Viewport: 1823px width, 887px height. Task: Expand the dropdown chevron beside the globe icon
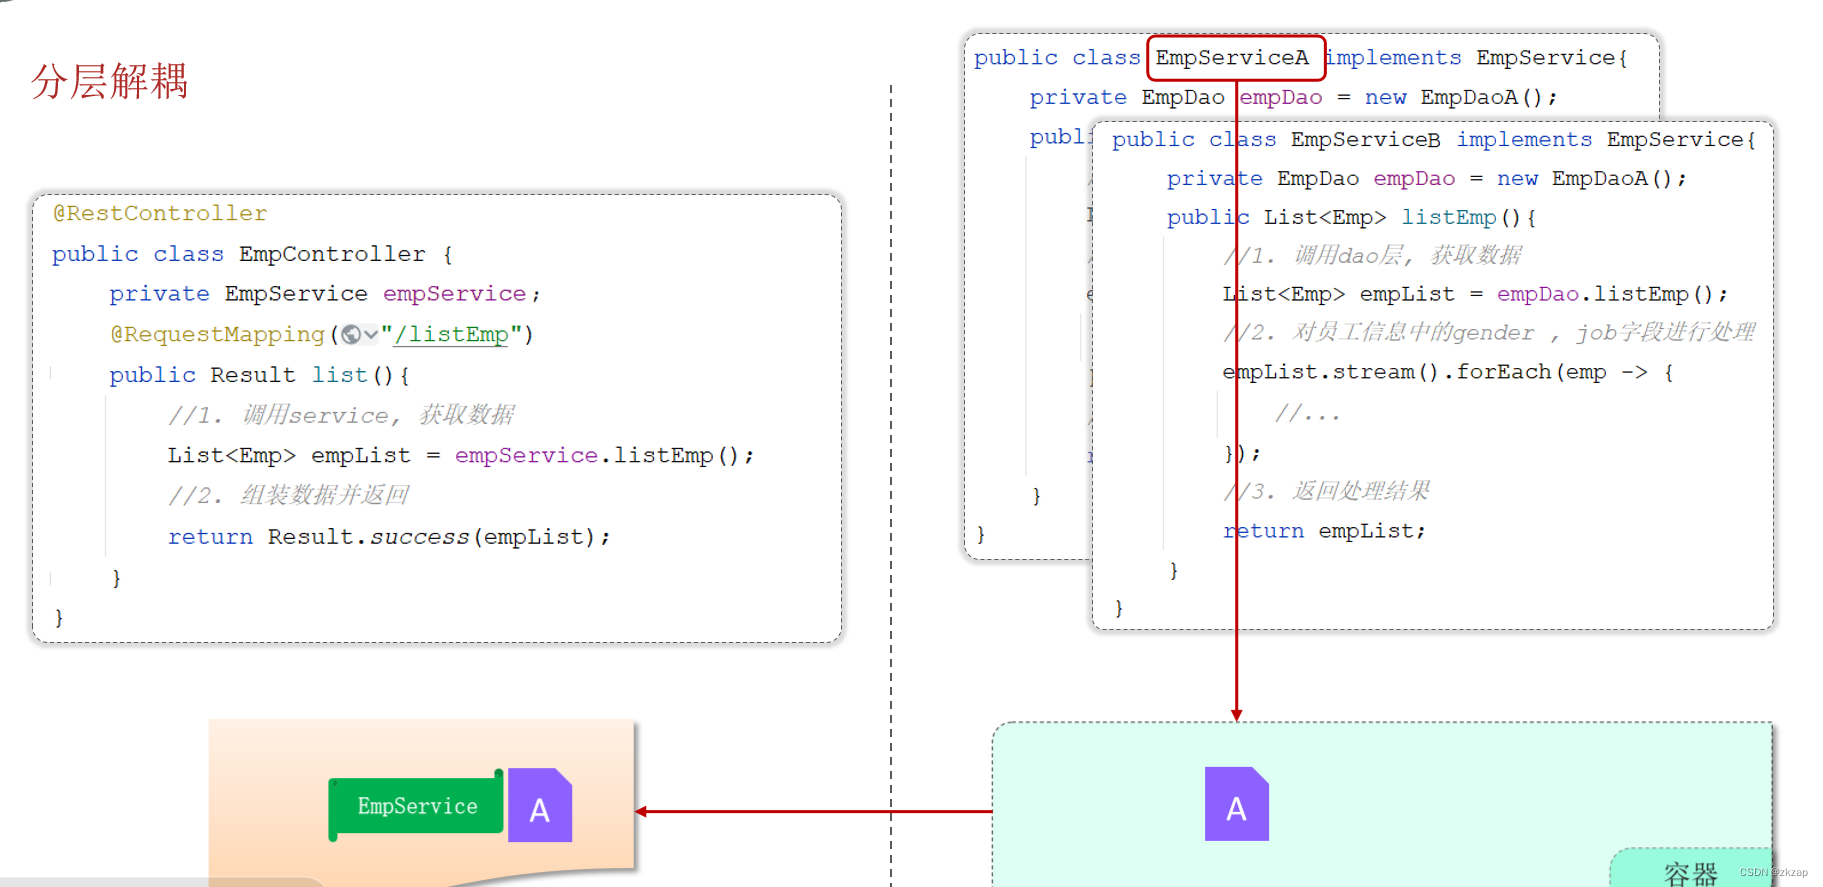(371, 335)
